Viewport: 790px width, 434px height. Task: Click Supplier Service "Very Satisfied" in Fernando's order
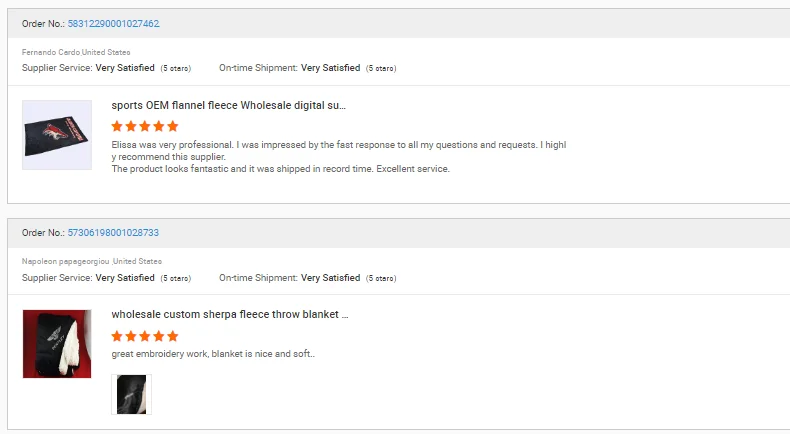125,68
